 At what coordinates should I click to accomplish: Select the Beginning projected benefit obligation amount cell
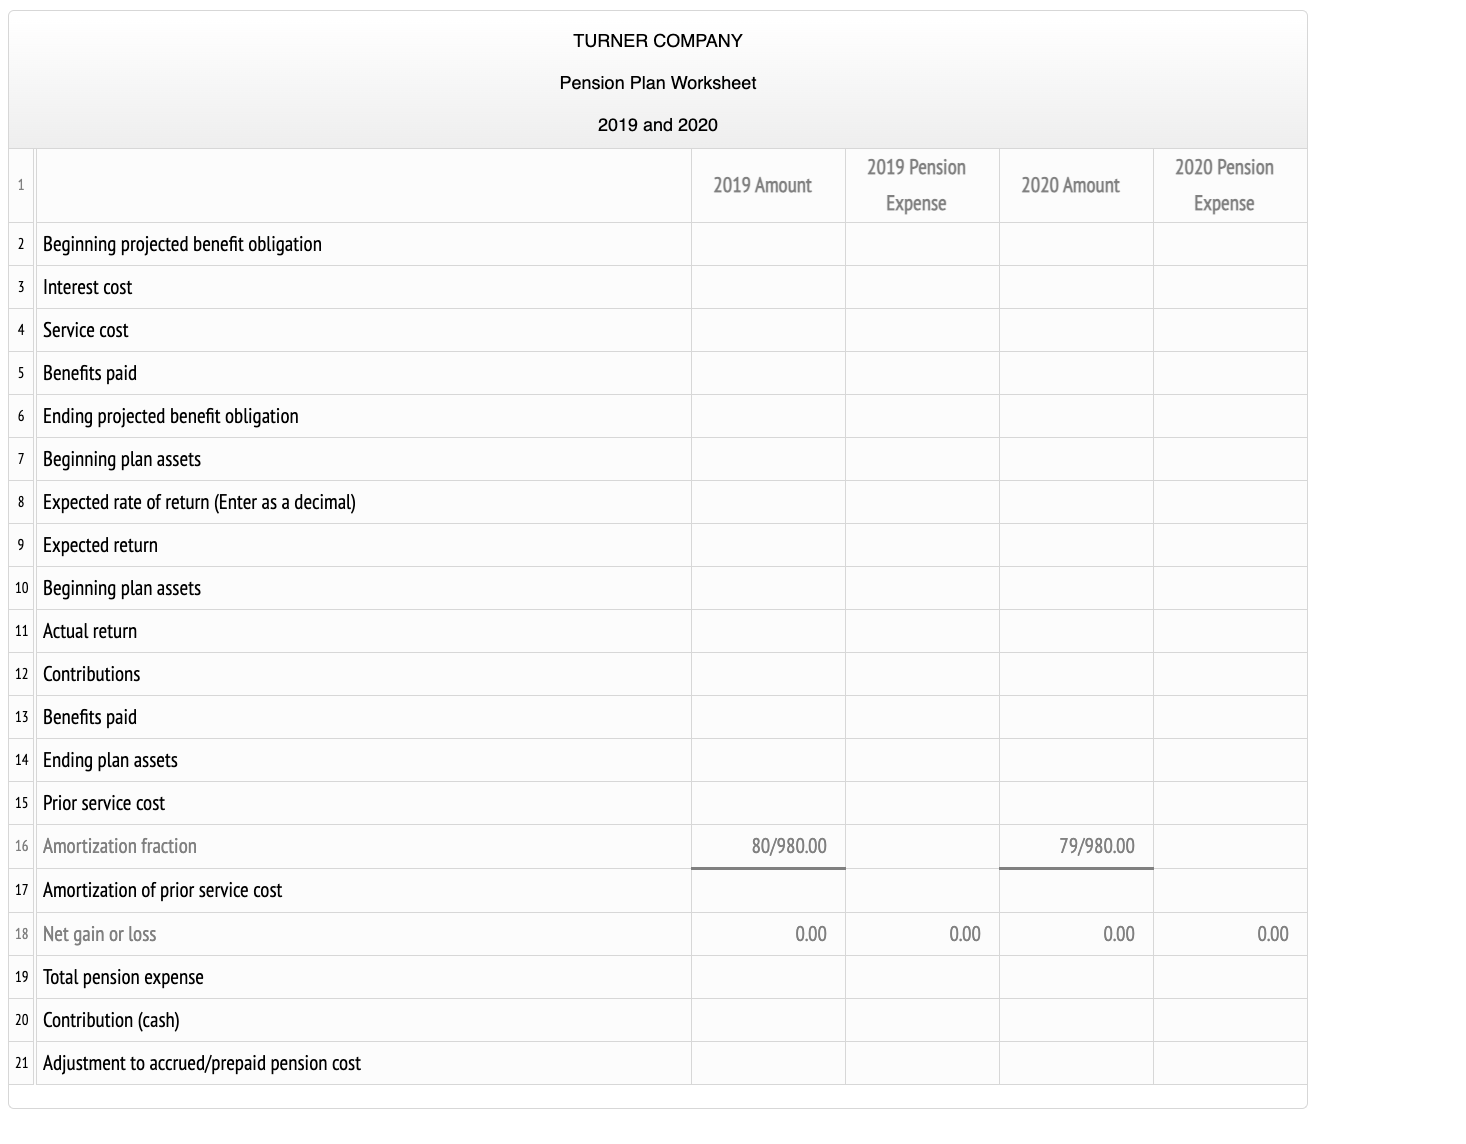pos(768,244)
